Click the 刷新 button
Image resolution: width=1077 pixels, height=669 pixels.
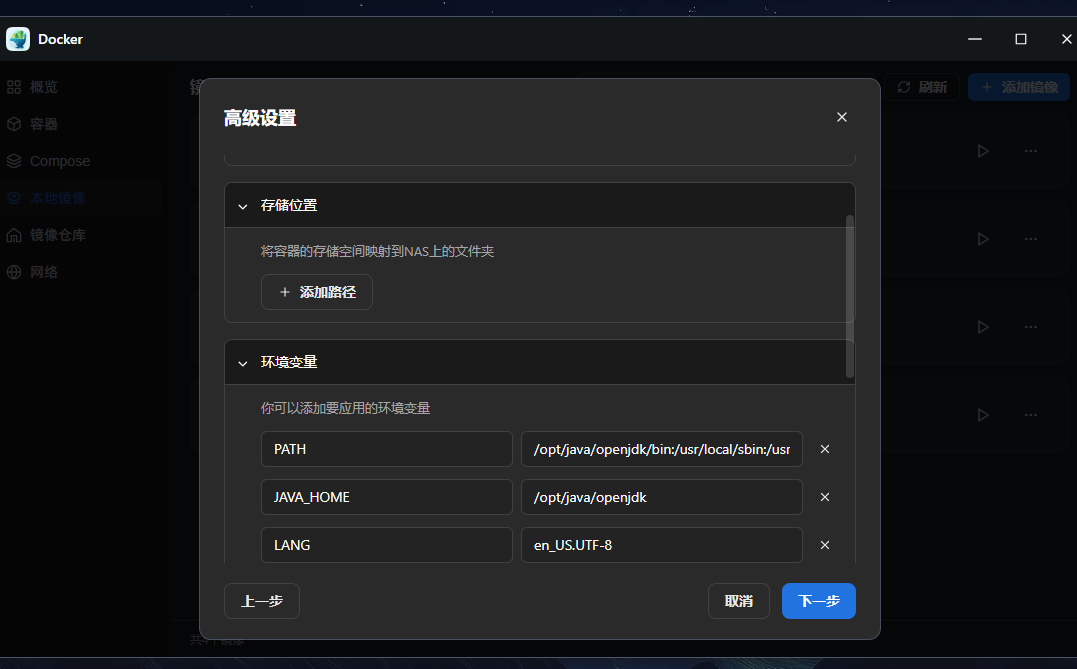point(922,87)
